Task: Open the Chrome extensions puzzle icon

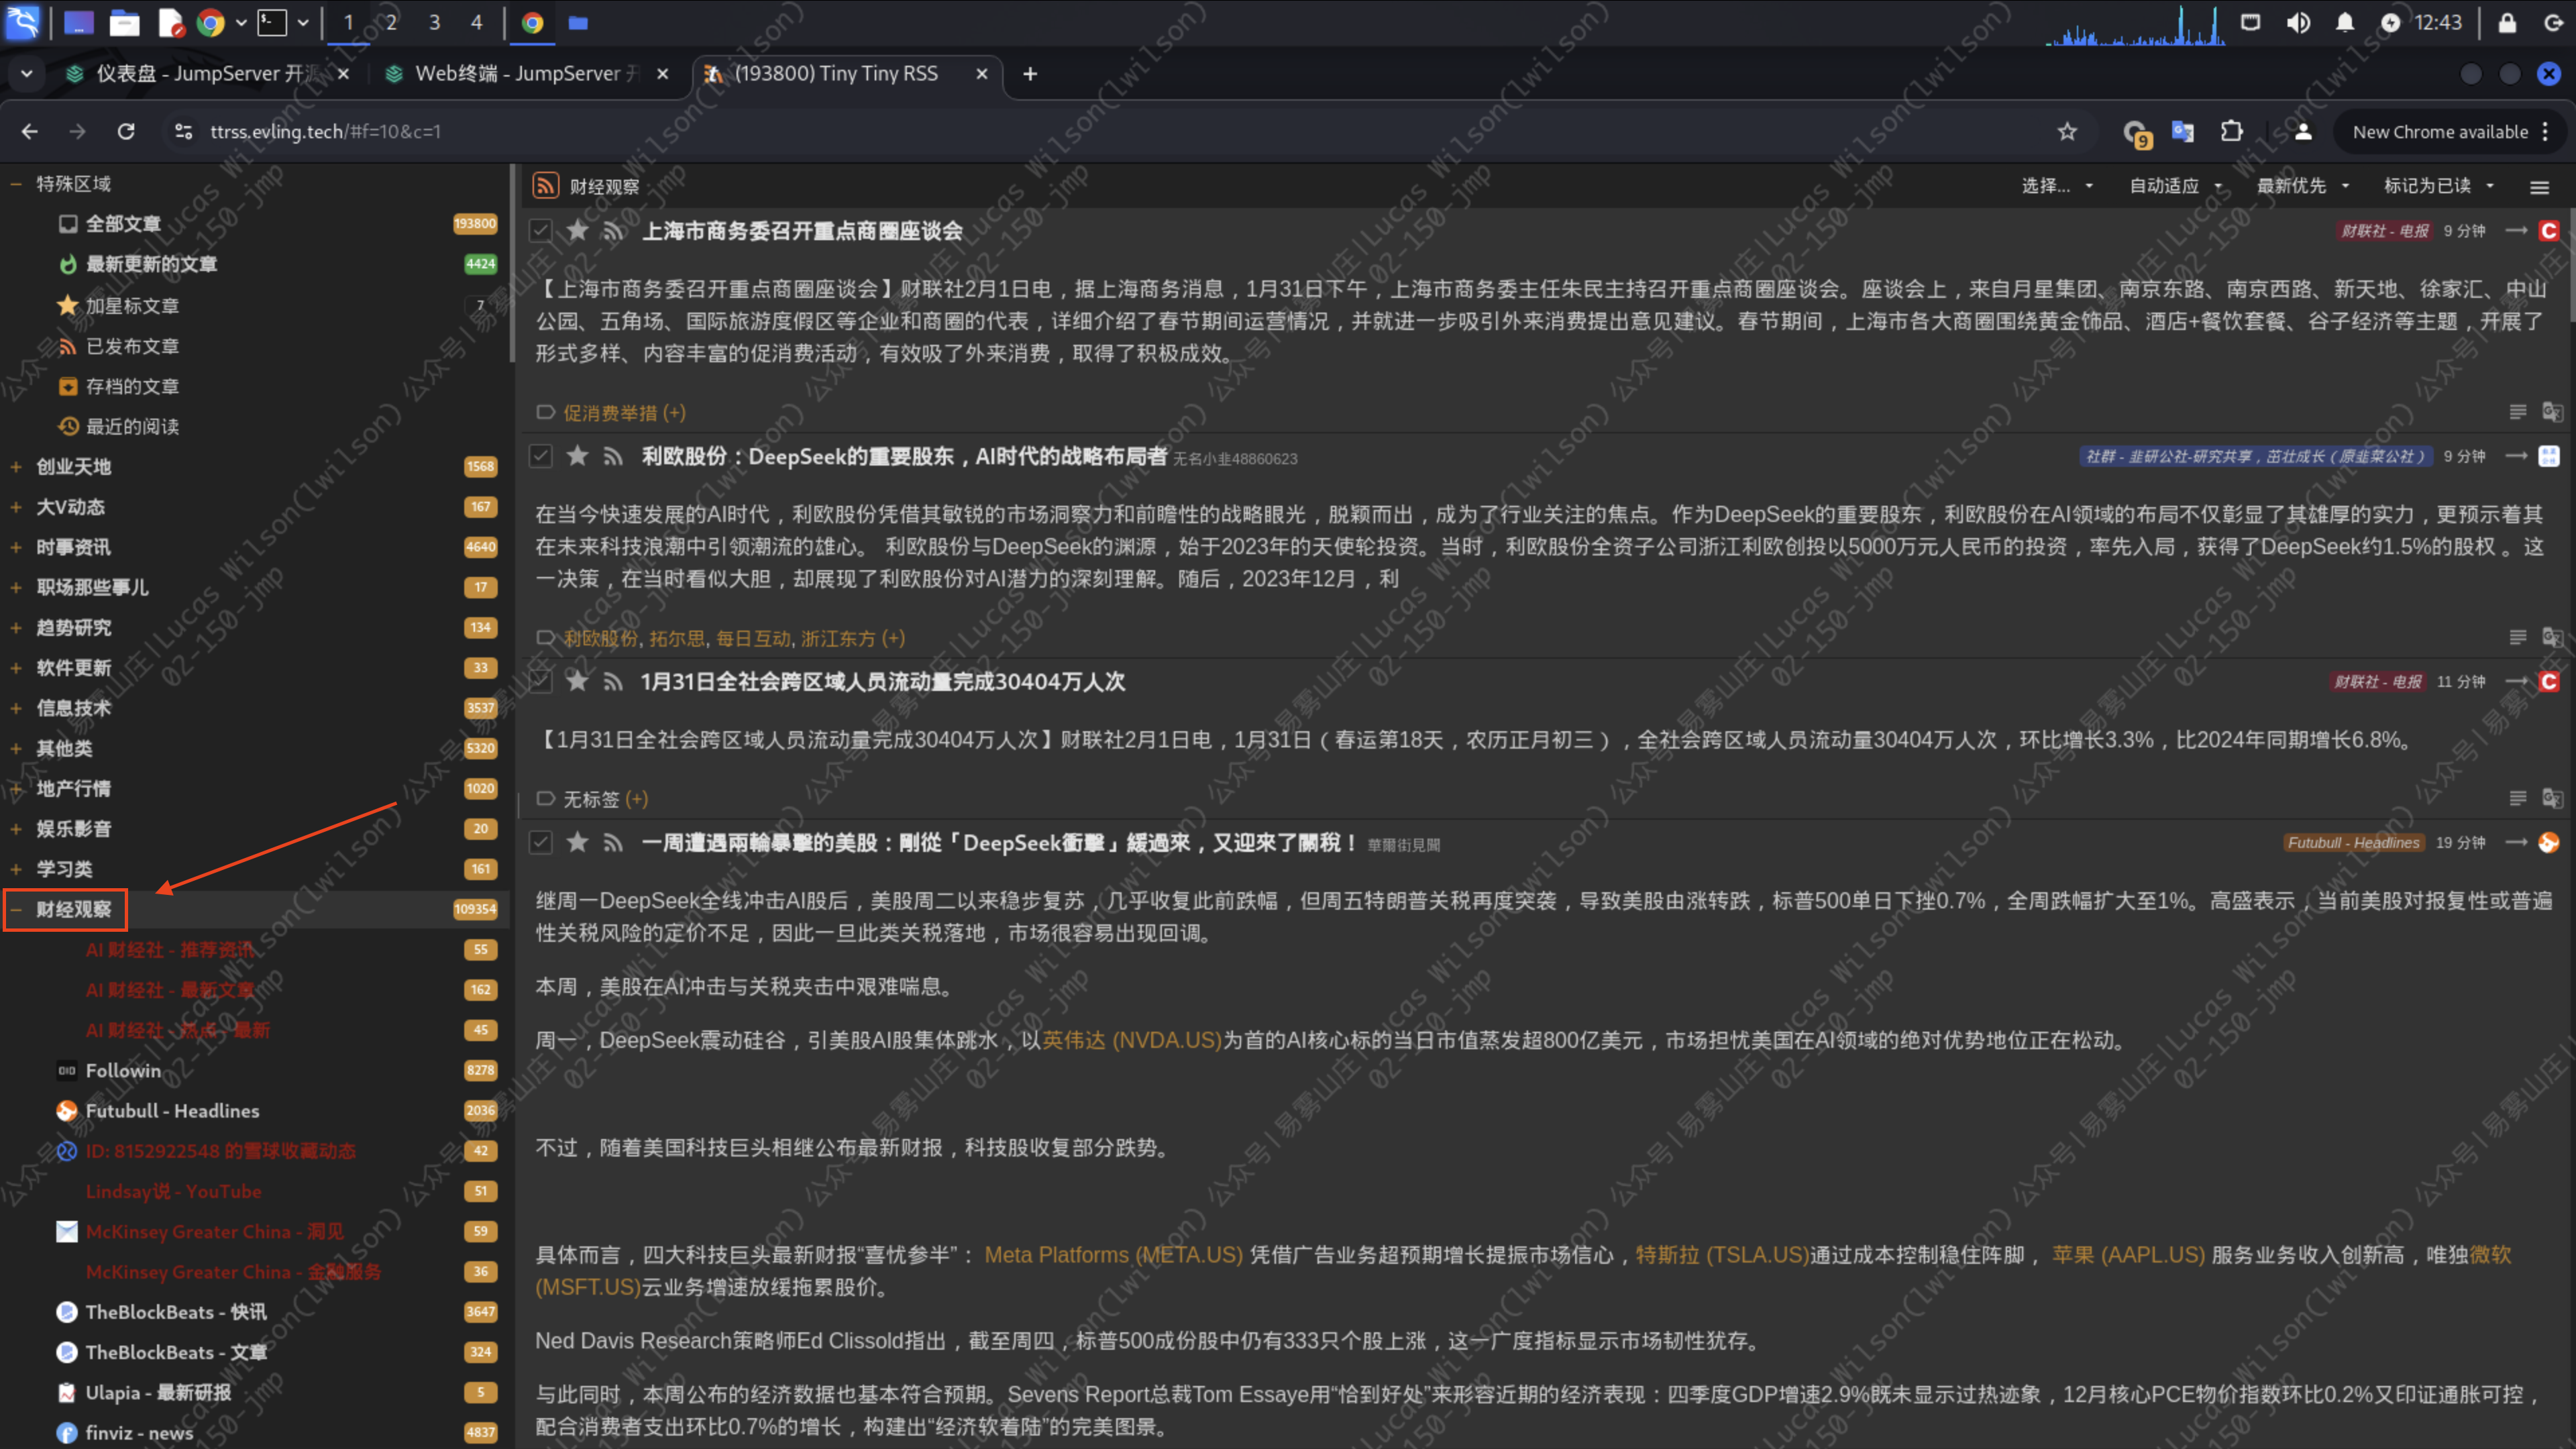Action: [2231, 131]
